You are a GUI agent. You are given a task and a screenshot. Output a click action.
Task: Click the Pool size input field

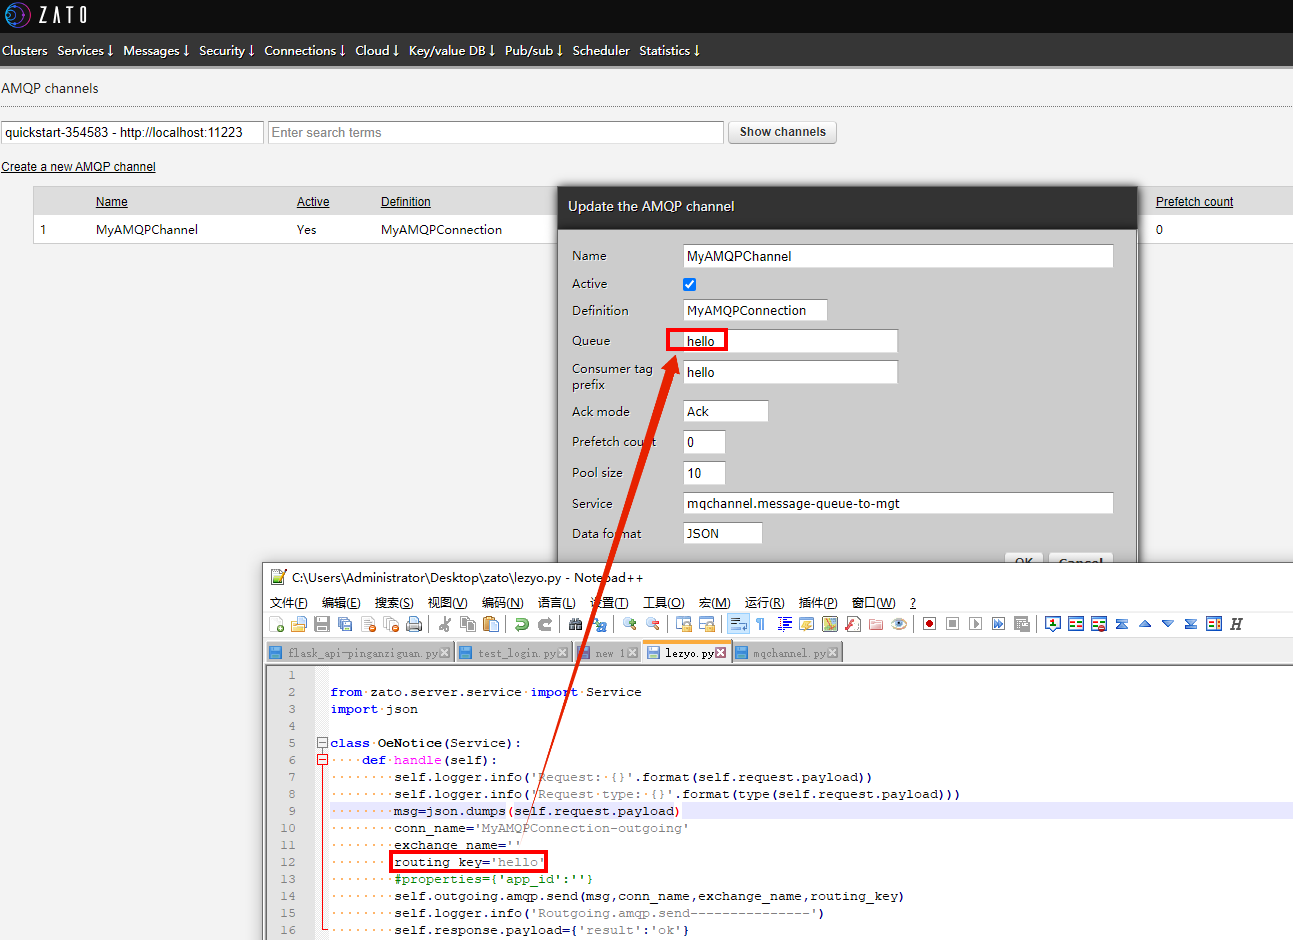click(704, 473)
